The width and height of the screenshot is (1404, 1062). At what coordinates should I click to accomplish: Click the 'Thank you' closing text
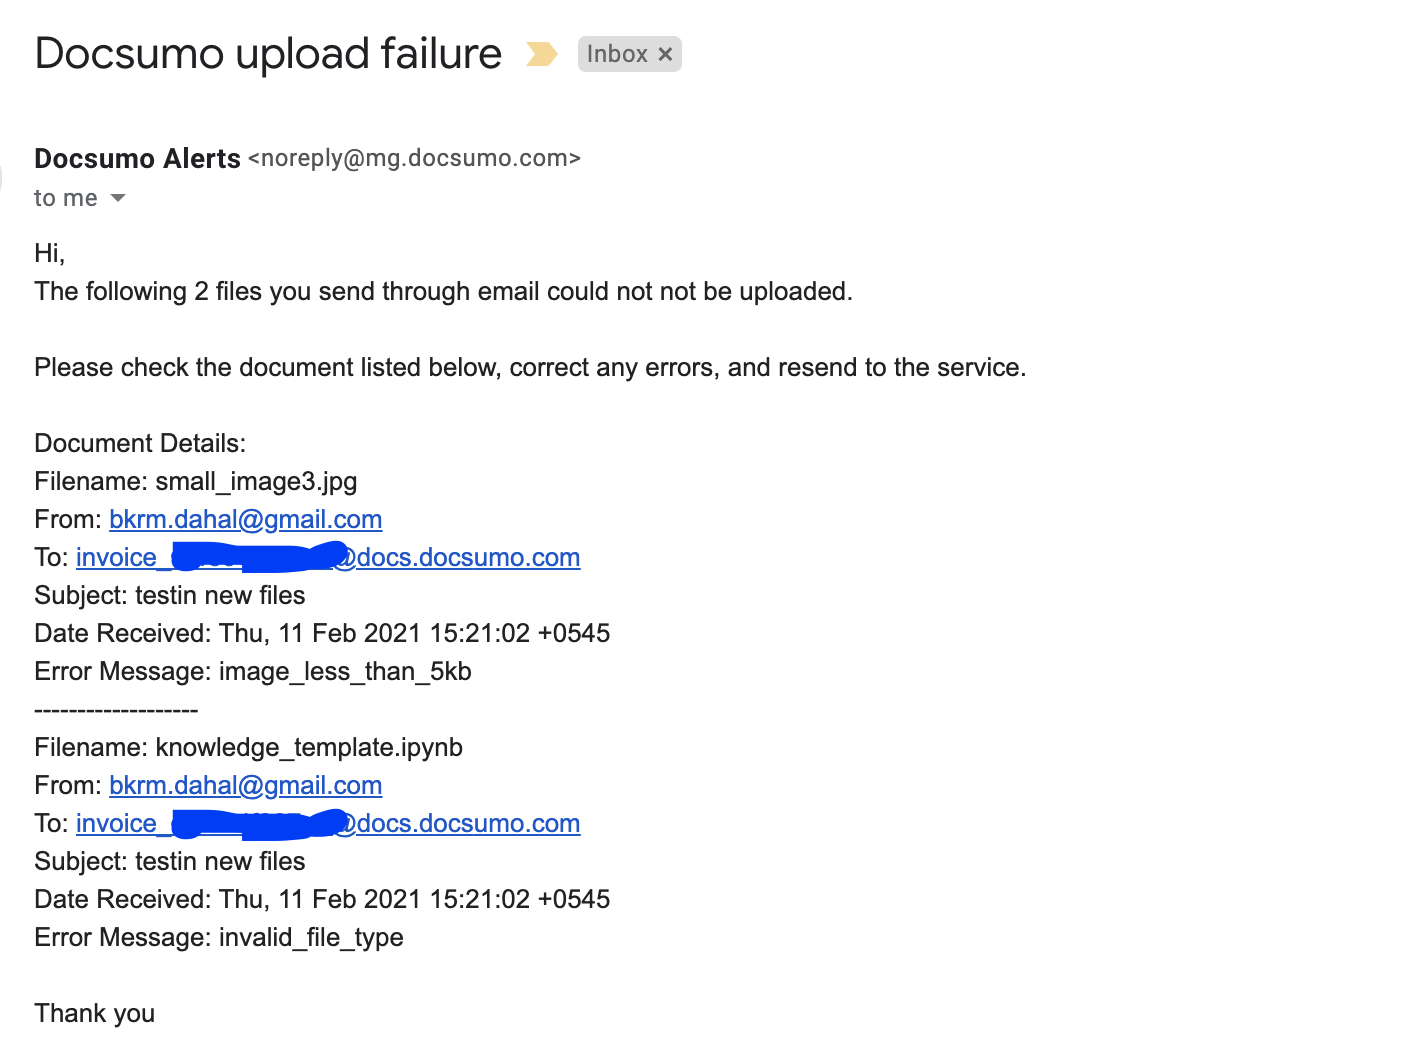click(x=95, y=1013)
